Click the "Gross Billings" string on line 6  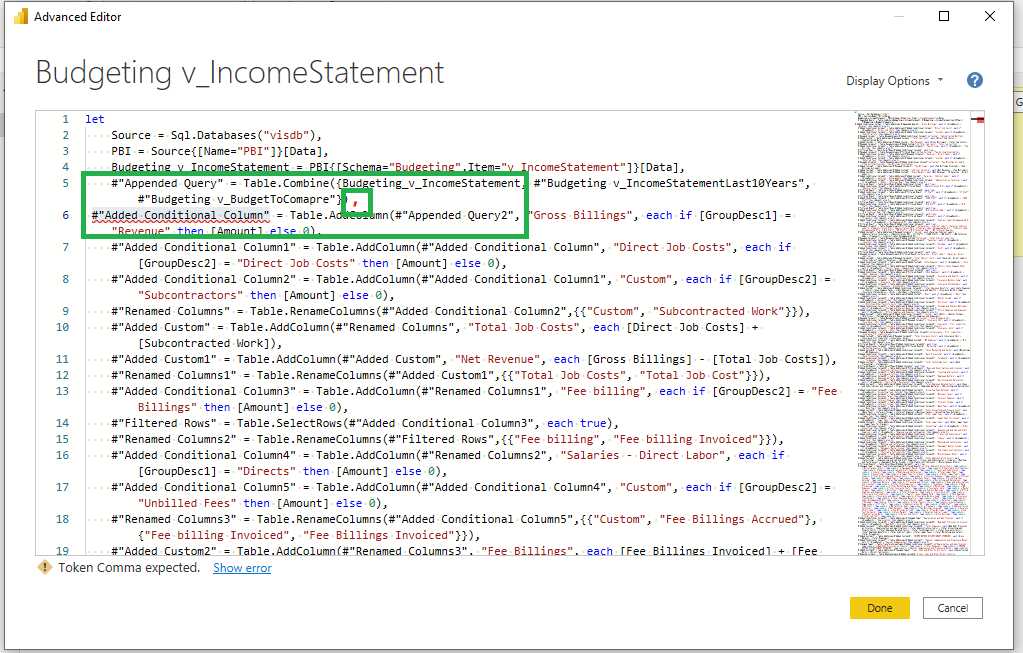pyautogui.click(x=580, y=215)
